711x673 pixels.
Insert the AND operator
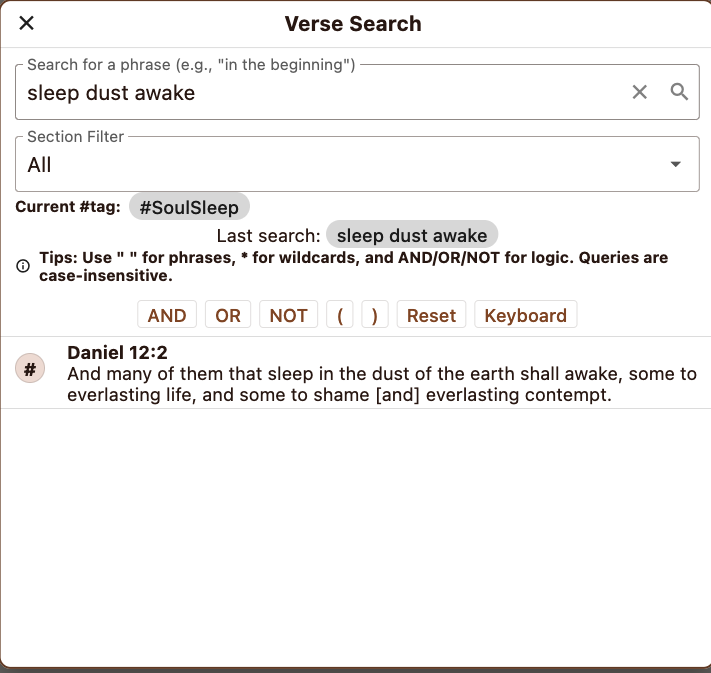coord(167,315)
